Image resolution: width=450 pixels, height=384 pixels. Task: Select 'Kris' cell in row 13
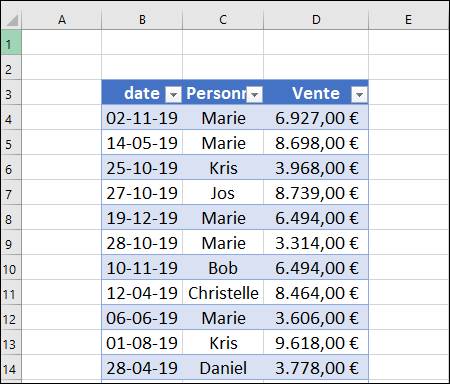coord(223,342)
